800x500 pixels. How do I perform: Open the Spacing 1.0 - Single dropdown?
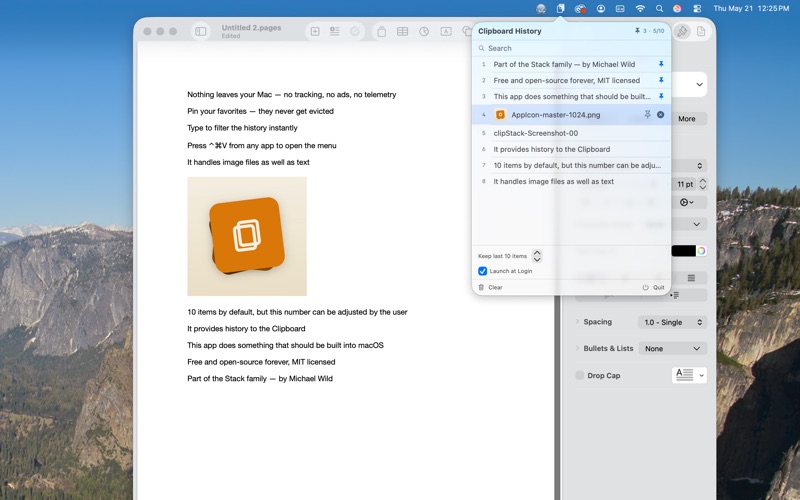pos(672,322)
